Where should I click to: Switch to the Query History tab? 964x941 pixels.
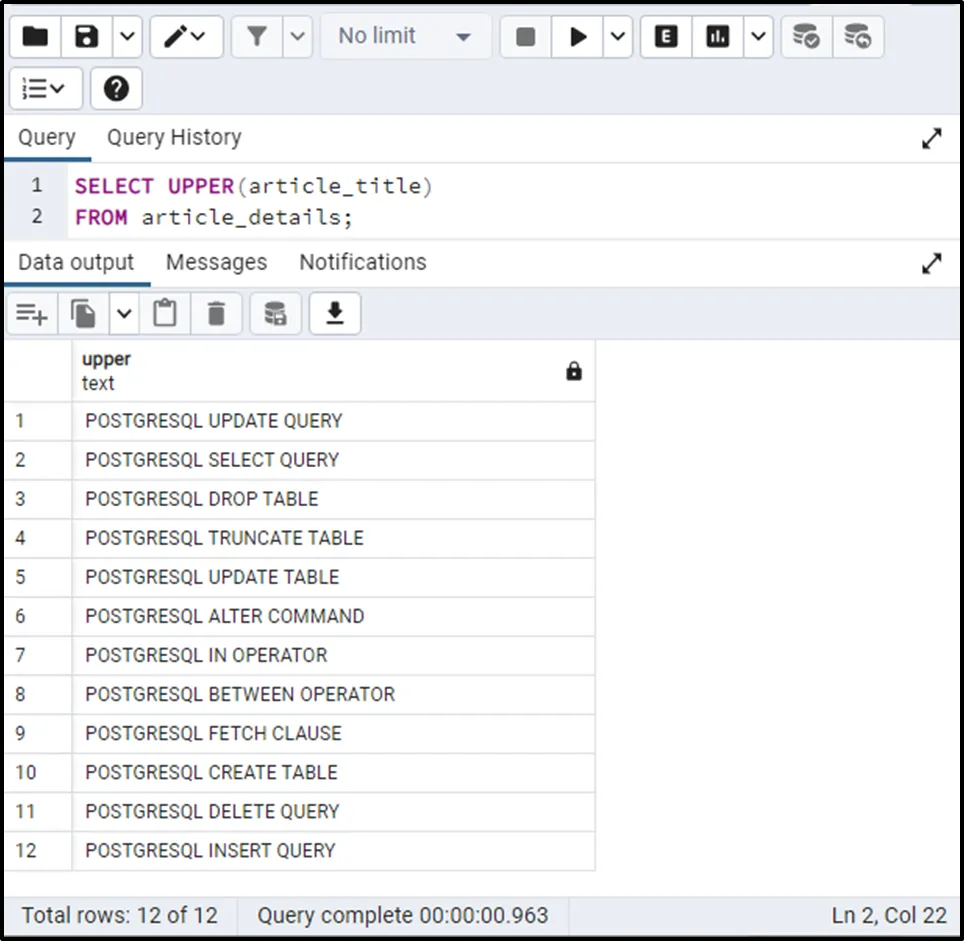(174, 138)
